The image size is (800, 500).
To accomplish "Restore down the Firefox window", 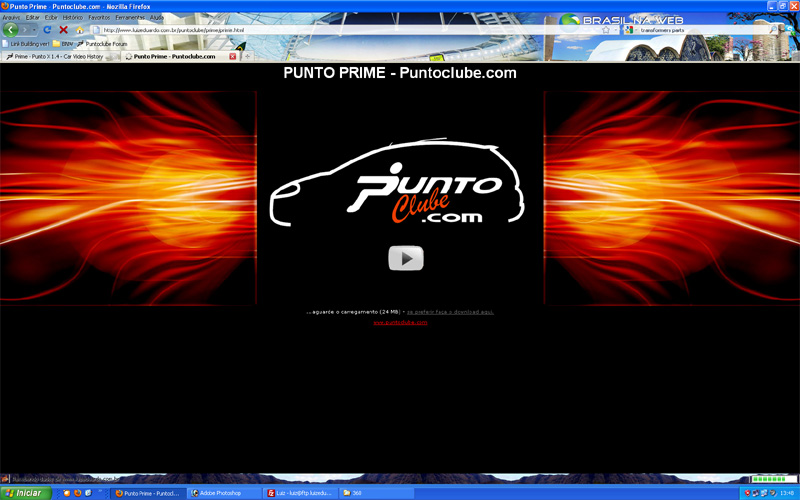I will 783,6.
